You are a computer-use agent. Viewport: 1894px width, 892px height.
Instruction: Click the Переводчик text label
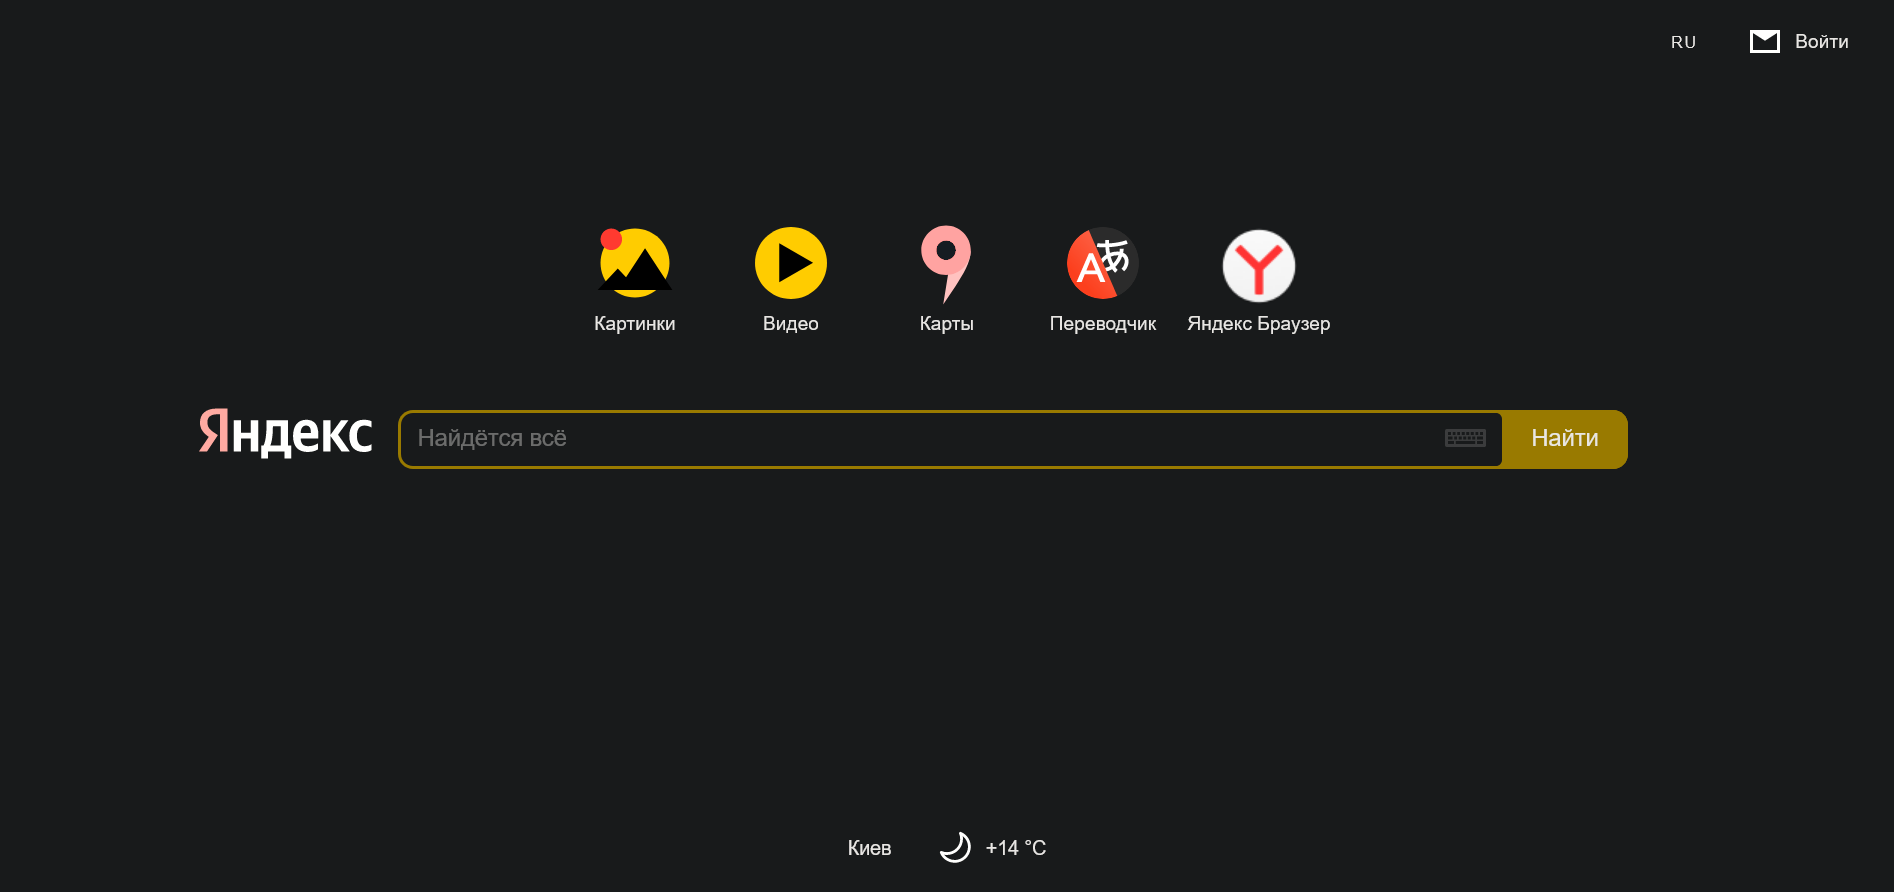click(1102, 324)
